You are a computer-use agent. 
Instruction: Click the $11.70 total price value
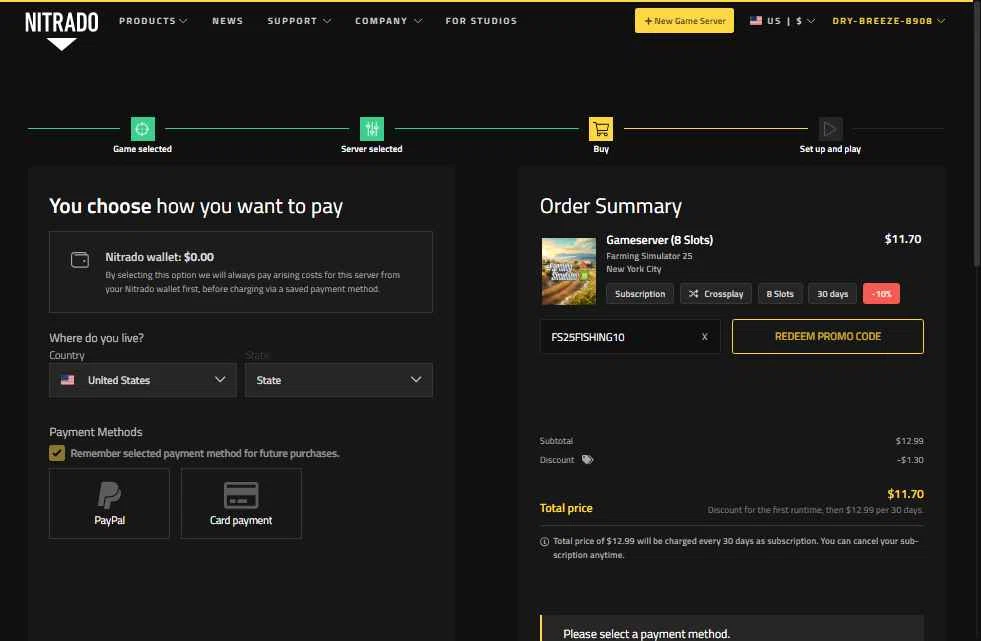(x=905, y=494)
